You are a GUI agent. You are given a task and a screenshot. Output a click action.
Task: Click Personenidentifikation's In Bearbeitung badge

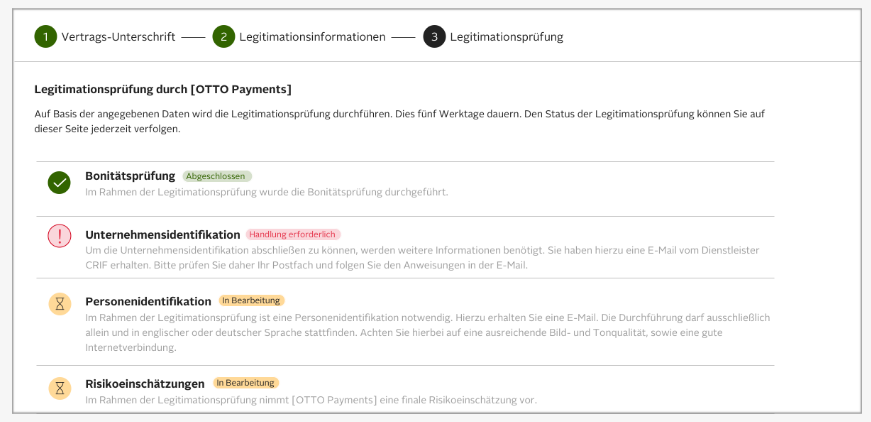[252, 300]
